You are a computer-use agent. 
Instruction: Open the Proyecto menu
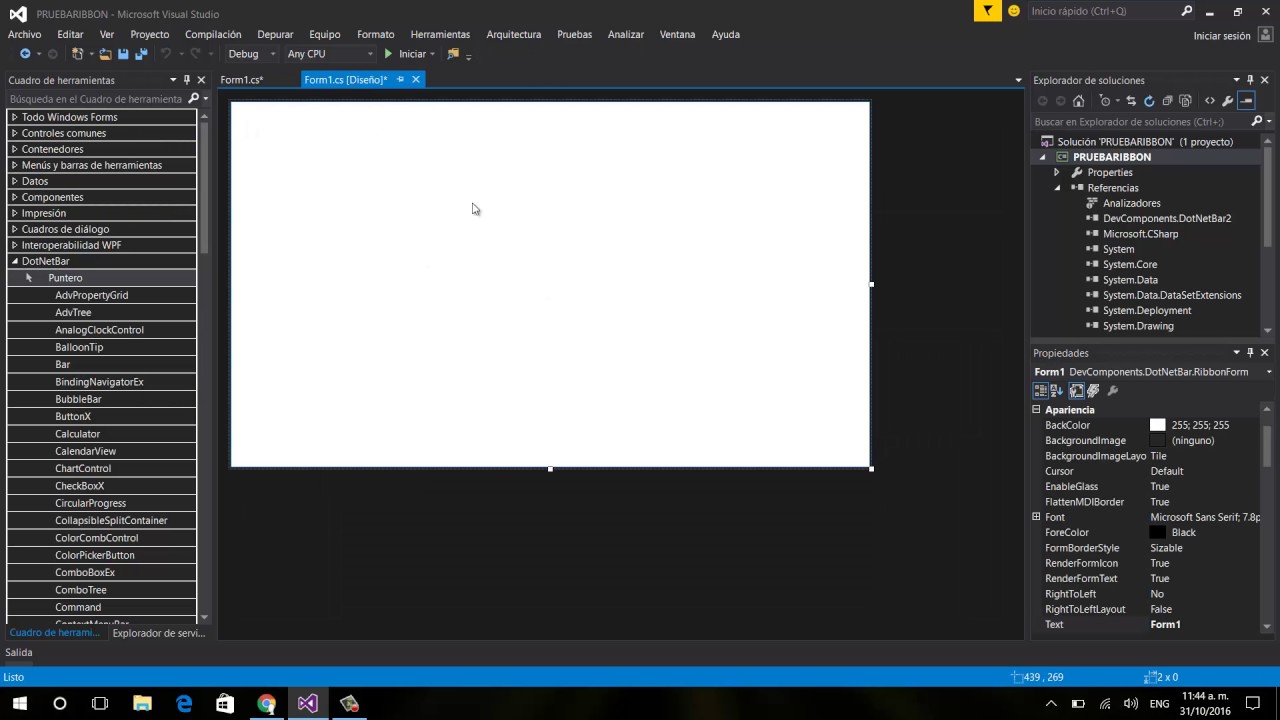coord(149,34)
